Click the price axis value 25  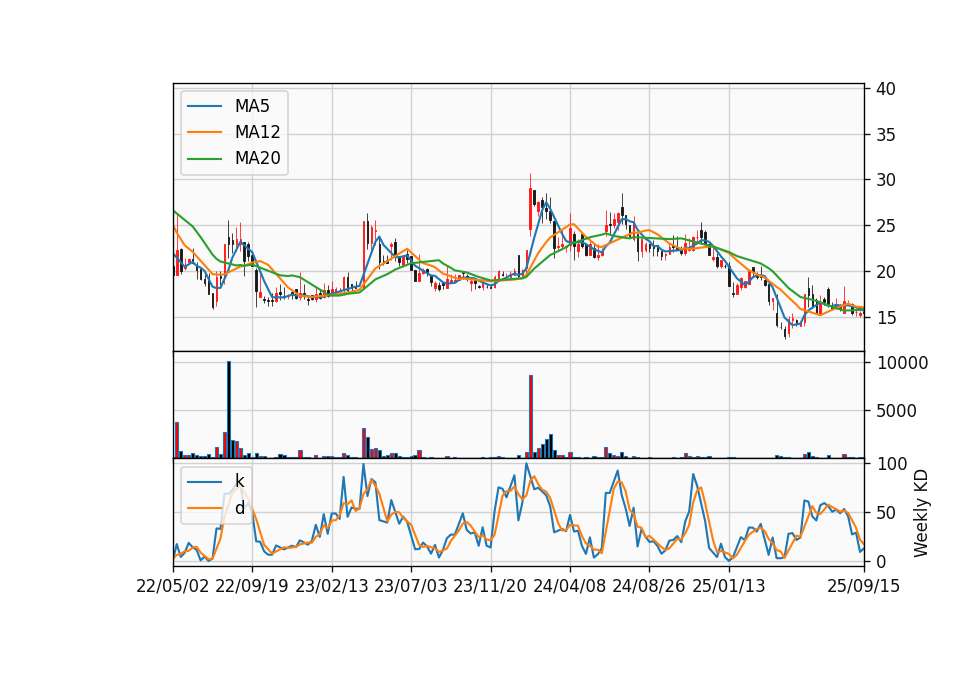point(885,226)
